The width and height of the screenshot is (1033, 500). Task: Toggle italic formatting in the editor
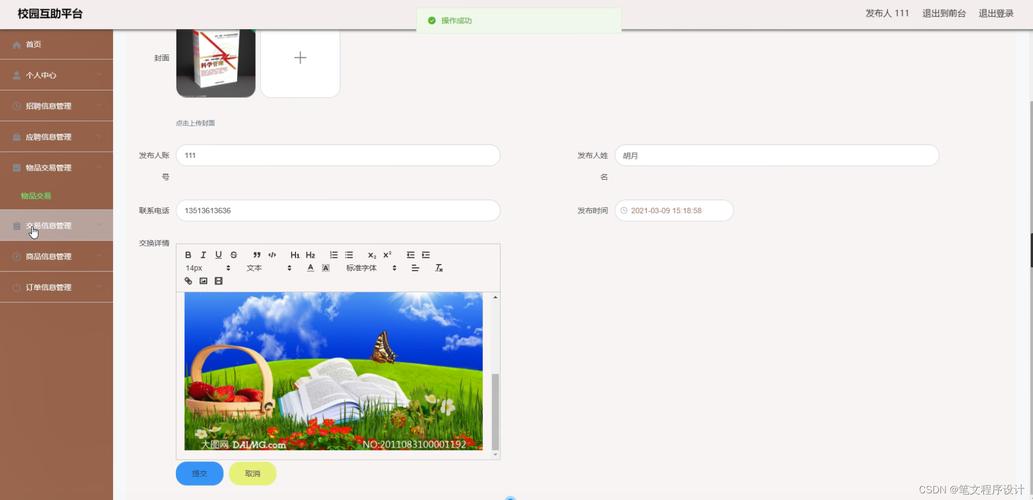tap(203, 255)
